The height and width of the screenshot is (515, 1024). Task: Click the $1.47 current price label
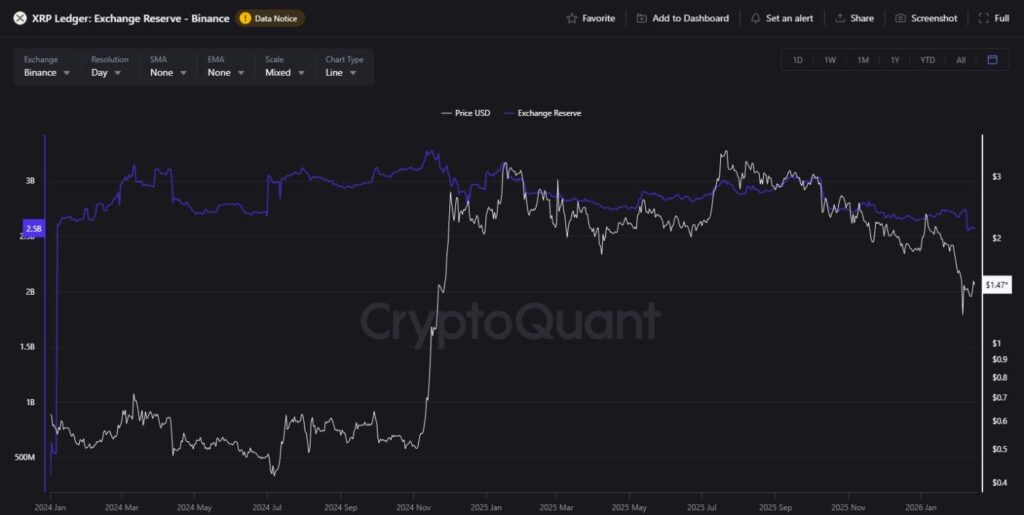996,285
